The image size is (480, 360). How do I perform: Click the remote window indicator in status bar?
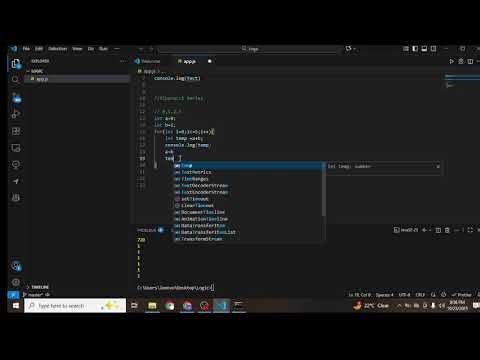click(x=13, y=295)
